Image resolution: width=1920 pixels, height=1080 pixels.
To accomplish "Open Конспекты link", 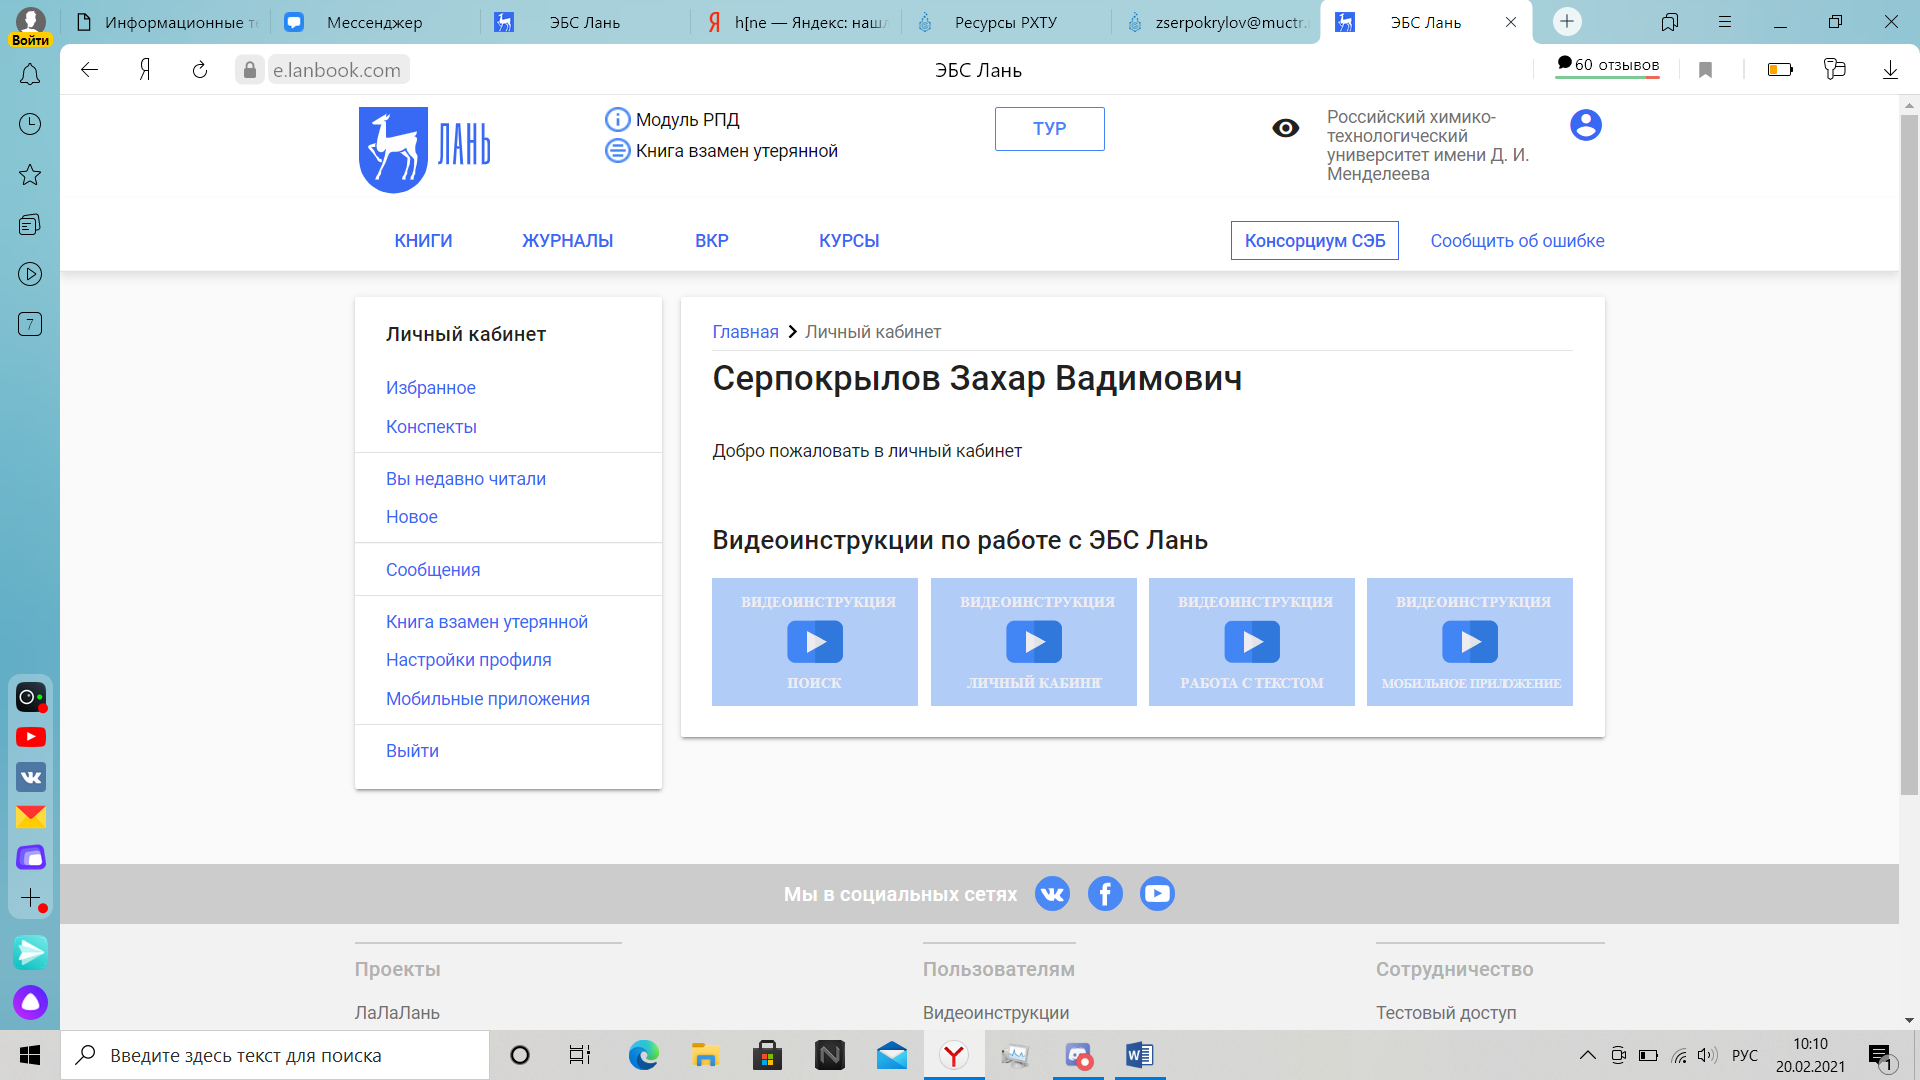I will [x=431, y=427].
